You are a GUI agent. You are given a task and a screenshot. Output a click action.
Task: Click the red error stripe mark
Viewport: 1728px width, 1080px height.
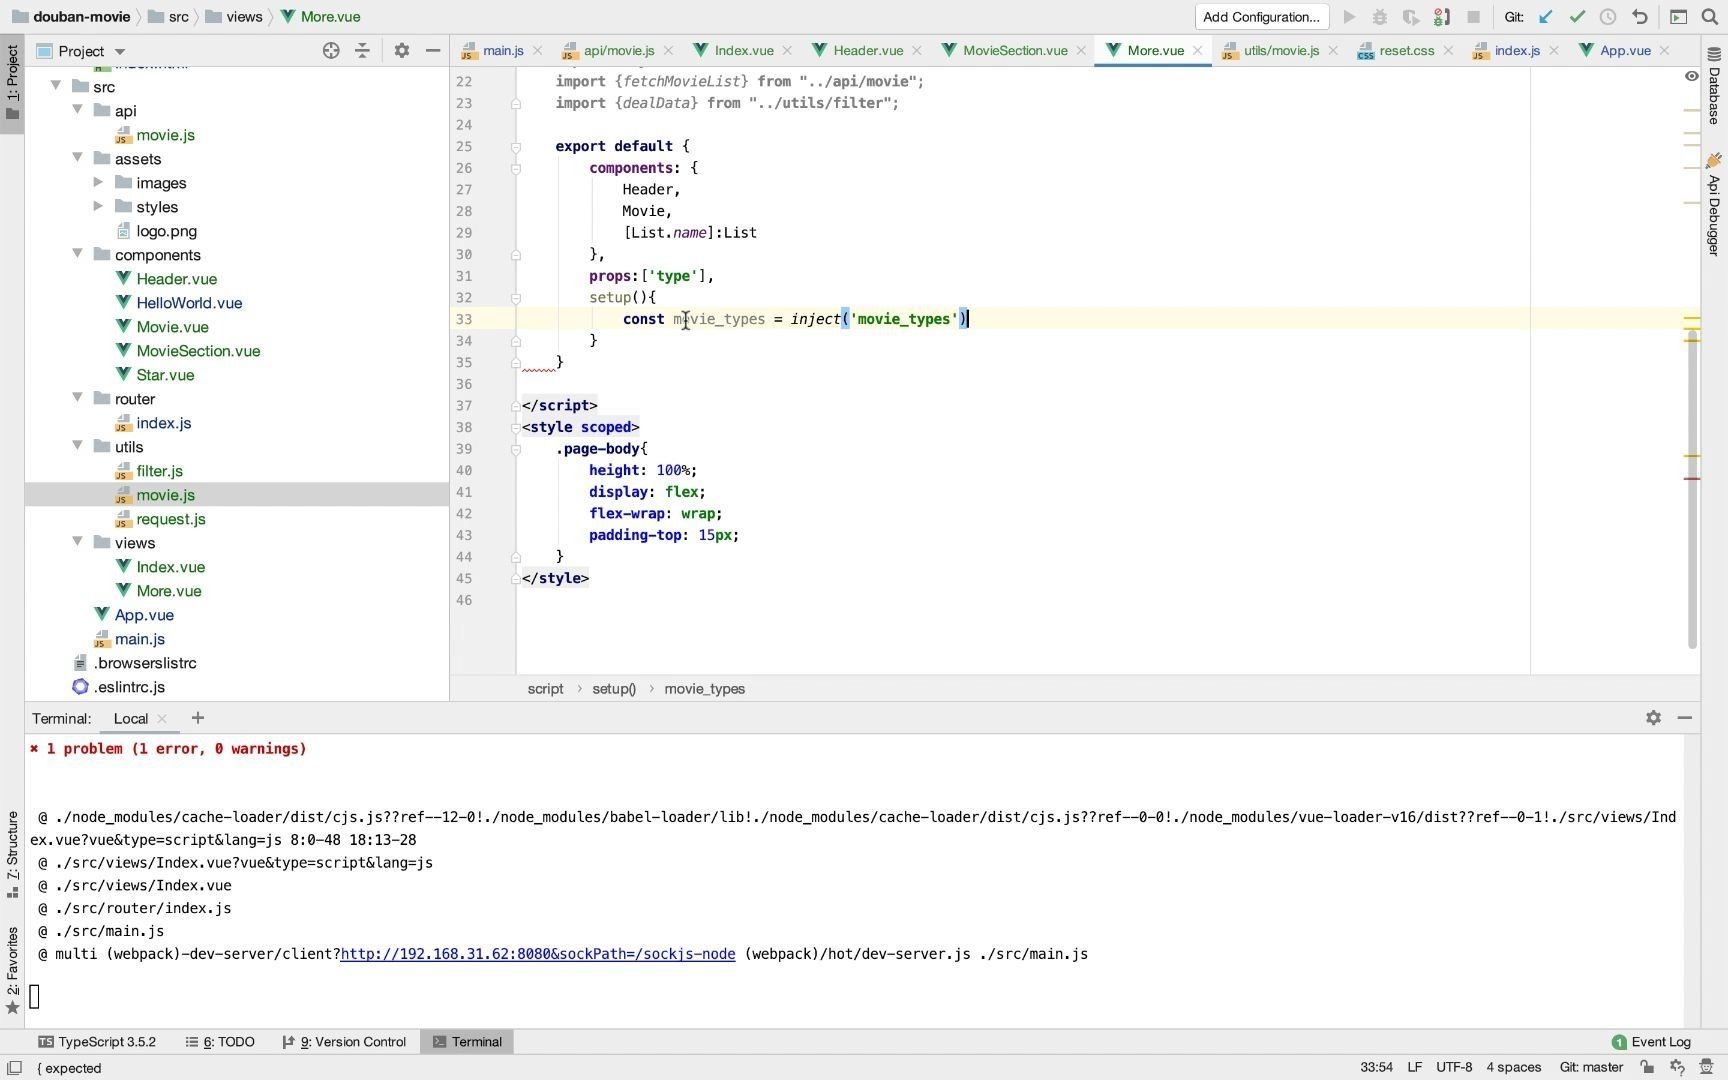tap(1692, 479)
